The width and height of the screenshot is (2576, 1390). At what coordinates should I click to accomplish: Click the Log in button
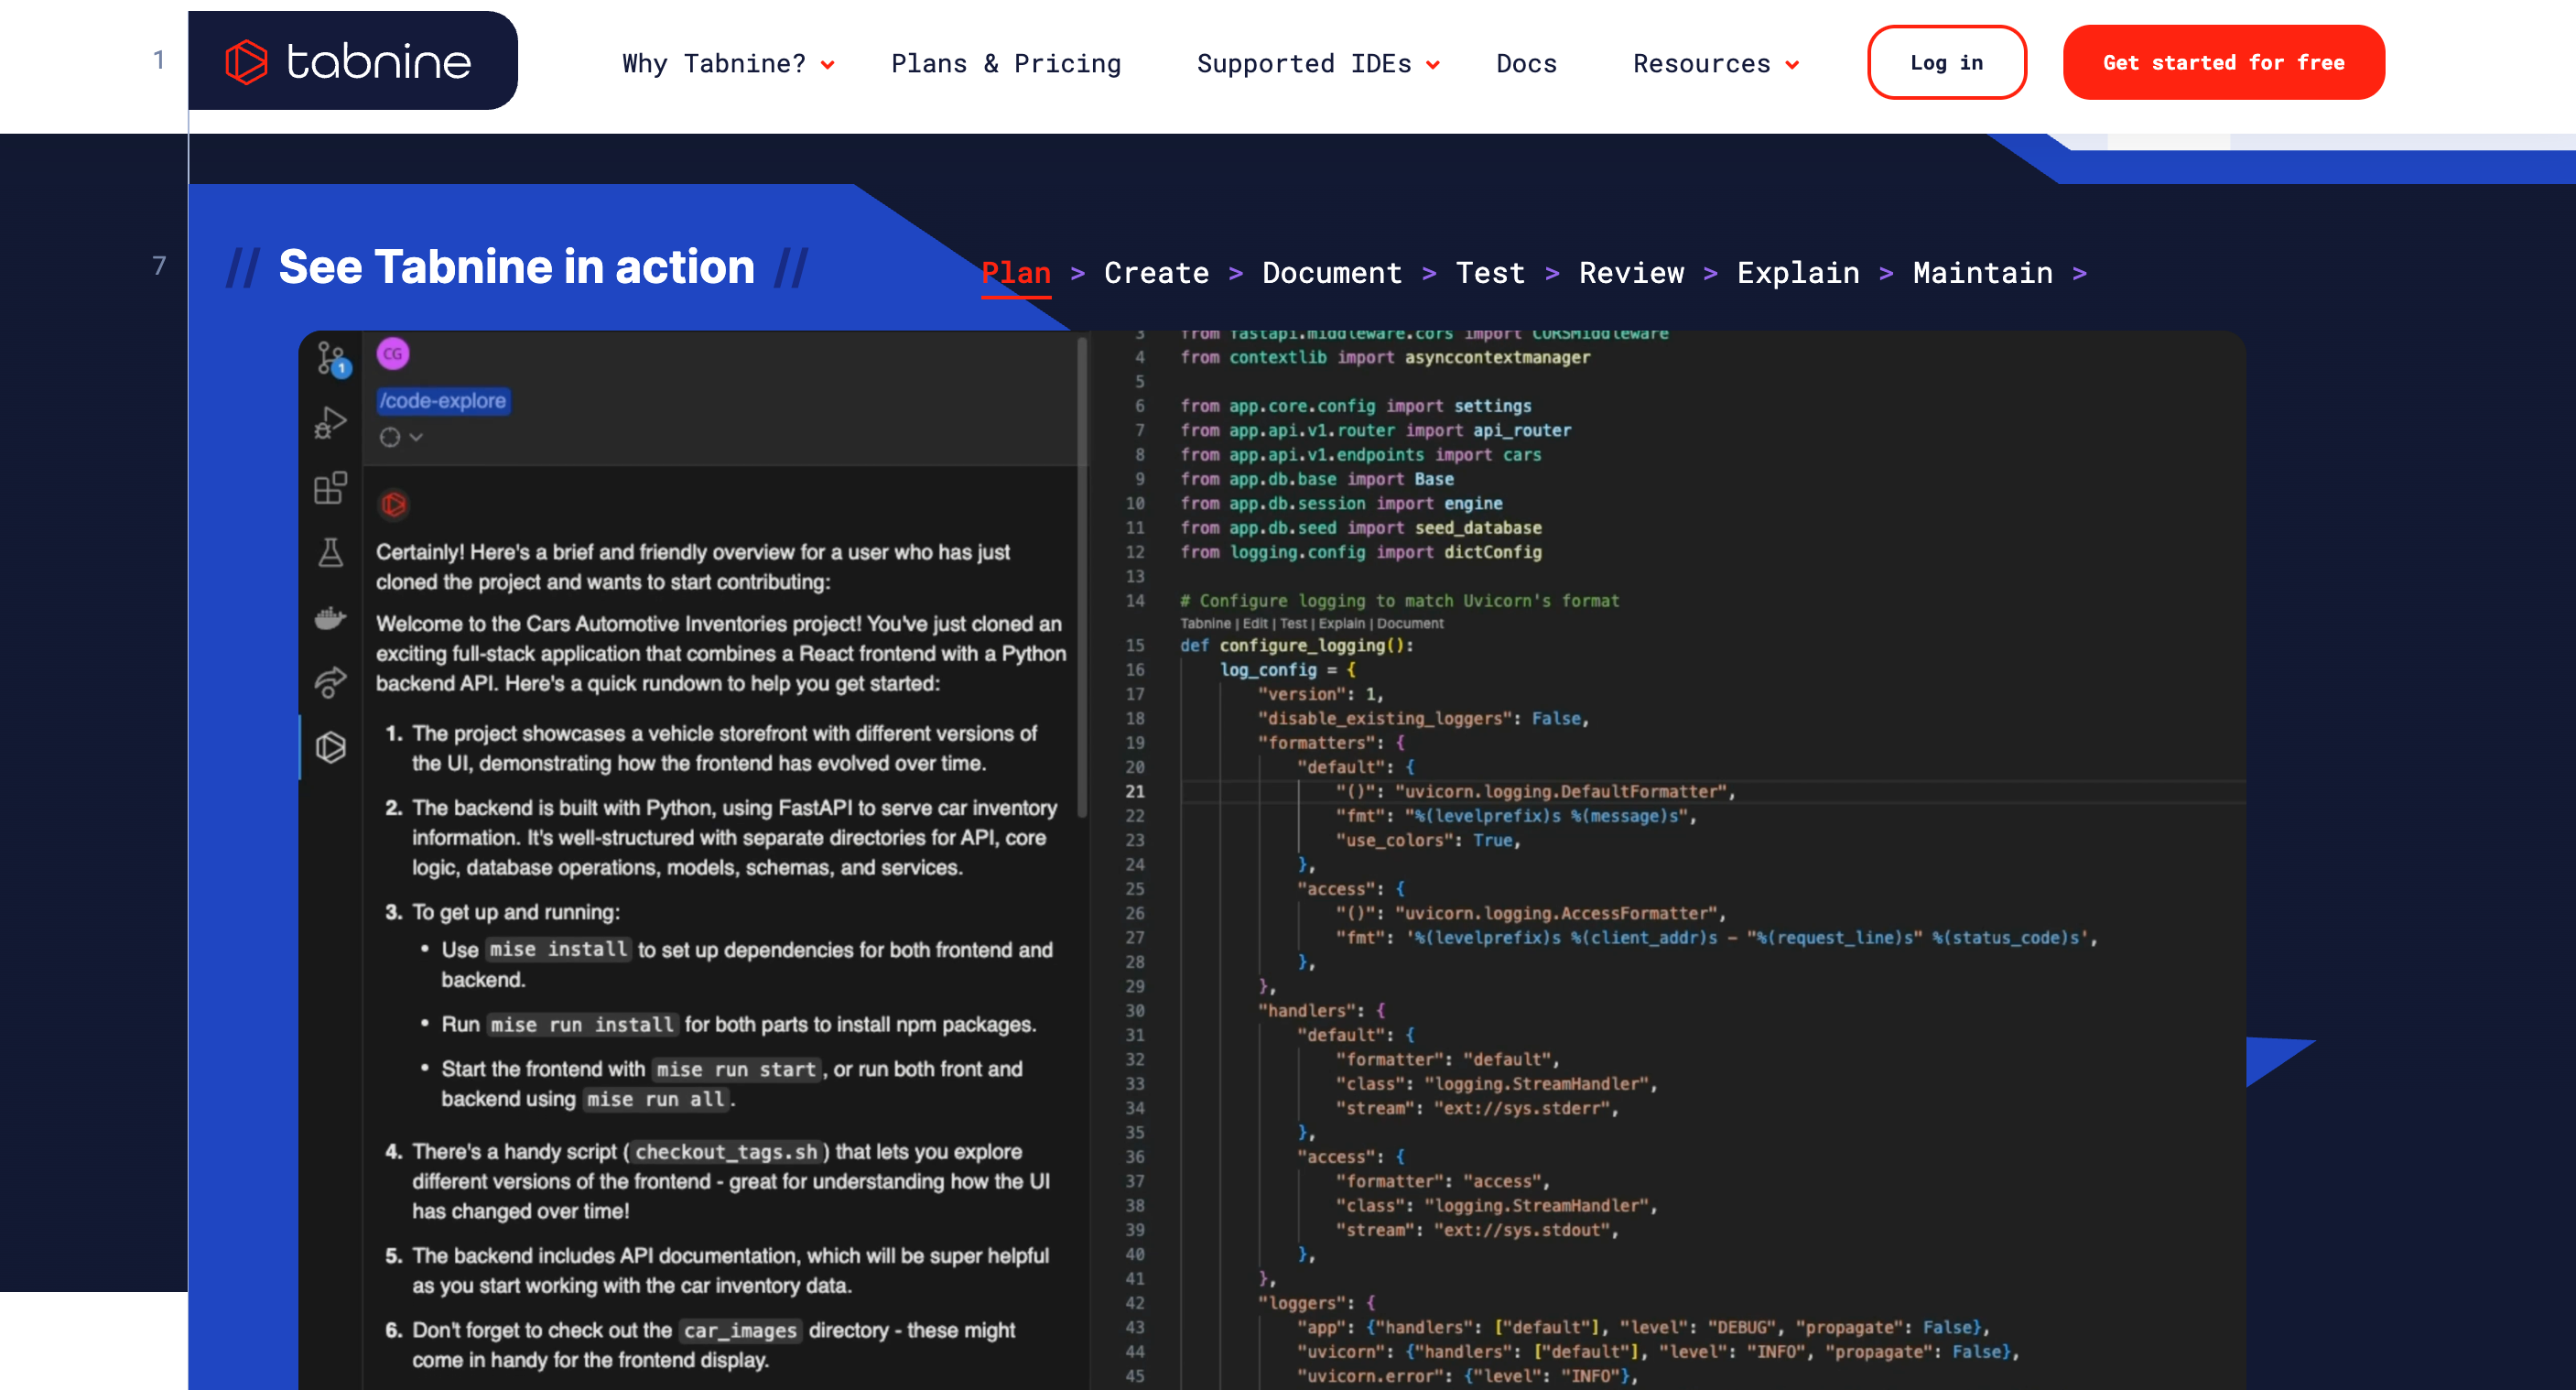point(1946,62)
